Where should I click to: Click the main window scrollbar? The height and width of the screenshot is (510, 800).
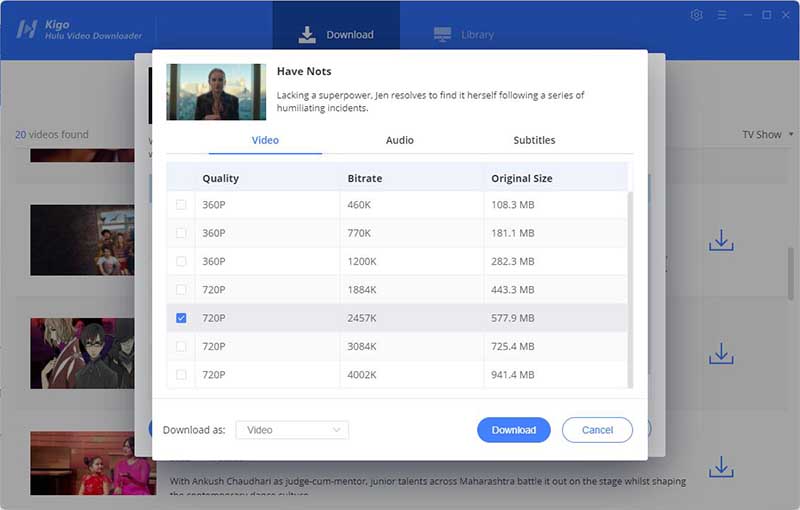pyautogui.click(x=791, y=273)
